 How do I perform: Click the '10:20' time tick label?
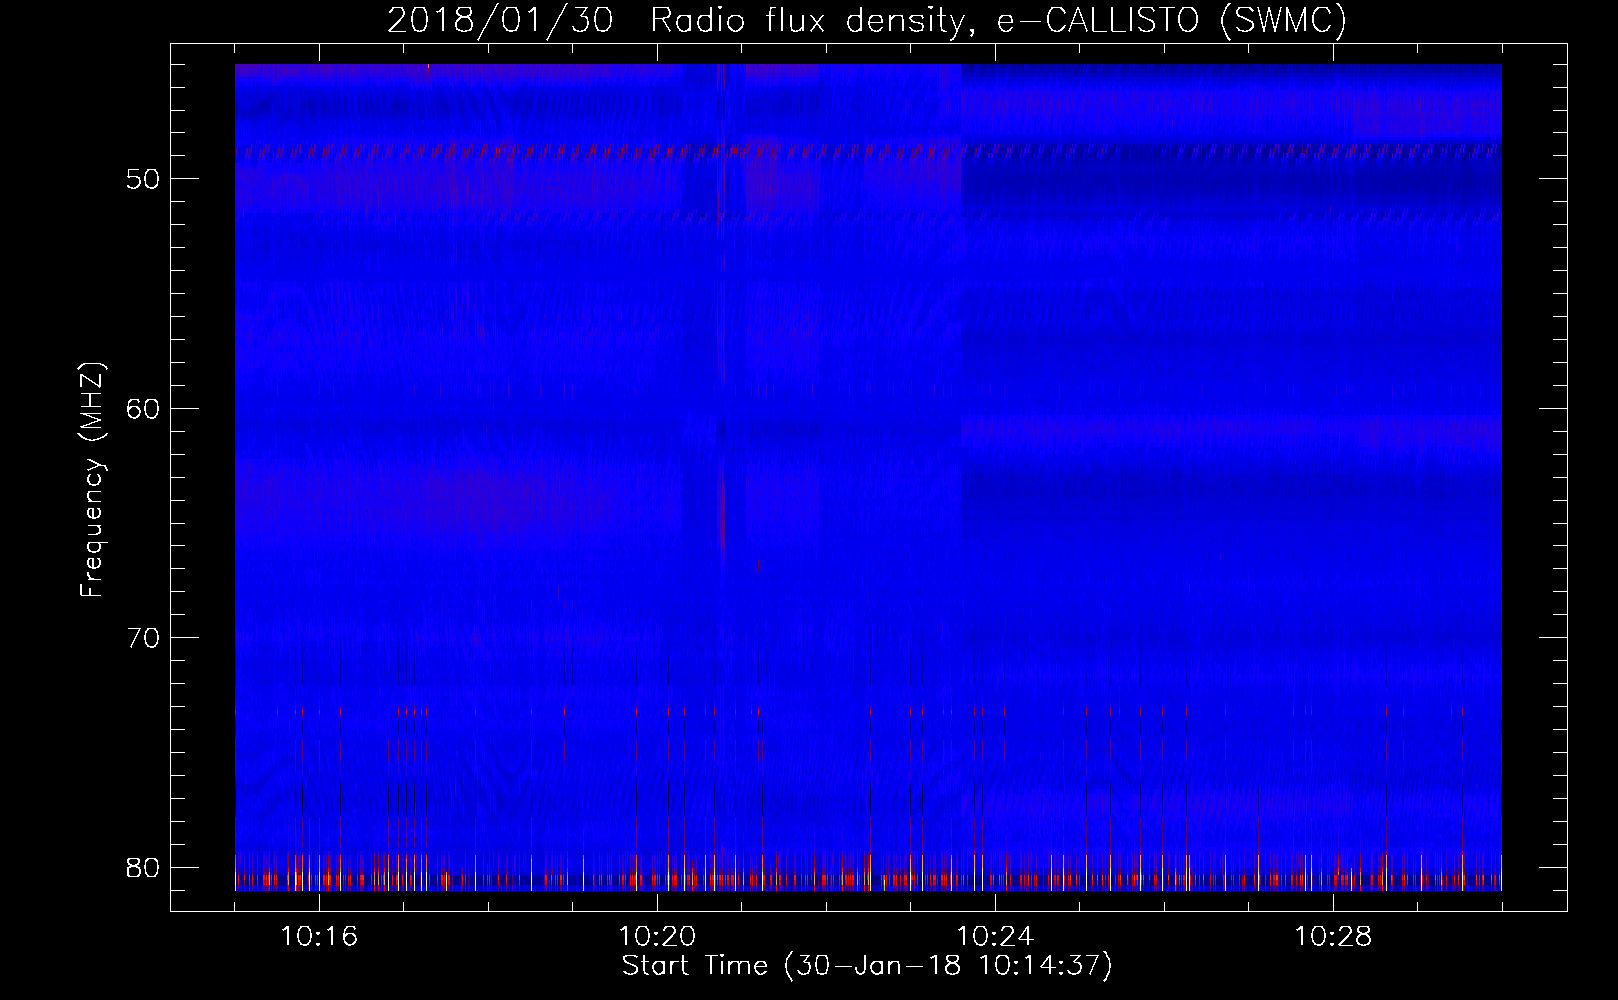657,937
